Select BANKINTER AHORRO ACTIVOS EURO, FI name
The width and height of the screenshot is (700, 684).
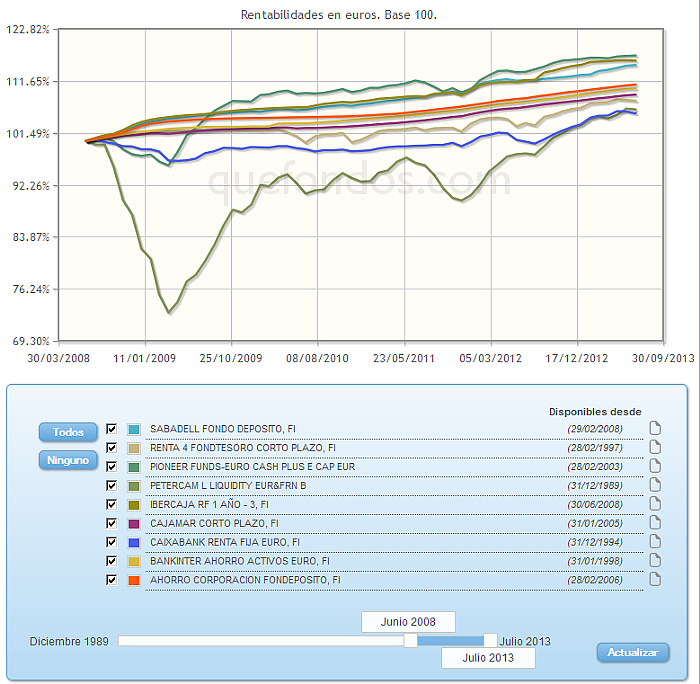pyautogui.click(x=240, y=561)
